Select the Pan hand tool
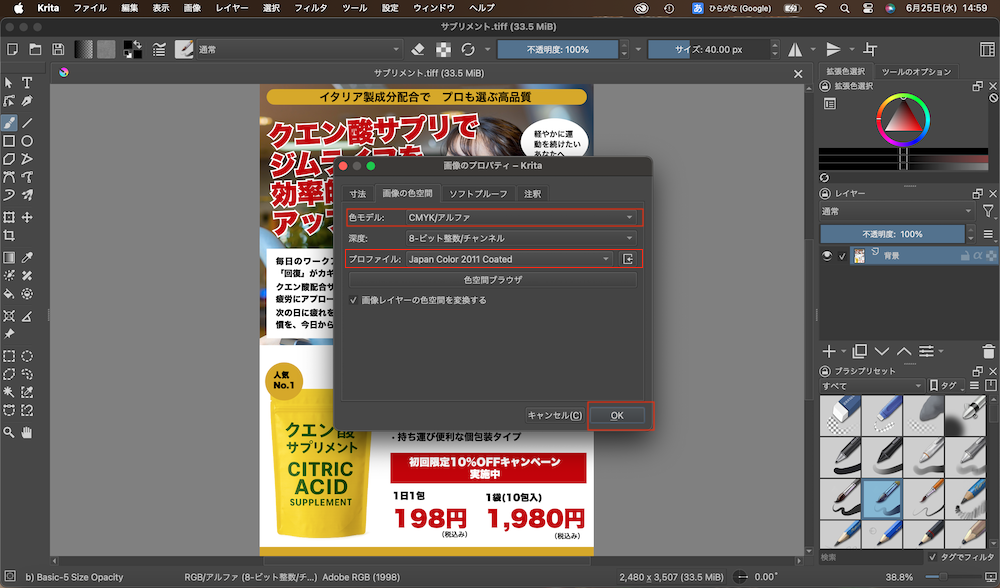 point(27,432)
